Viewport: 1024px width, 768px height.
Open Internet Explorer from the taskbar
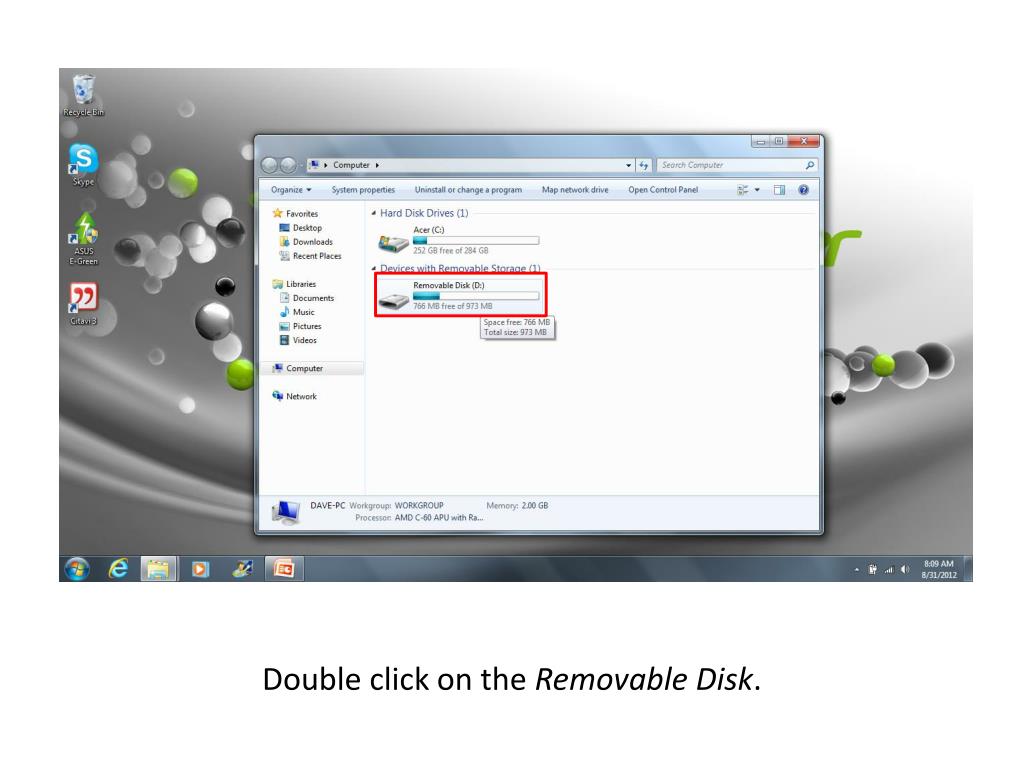(118, 569)
